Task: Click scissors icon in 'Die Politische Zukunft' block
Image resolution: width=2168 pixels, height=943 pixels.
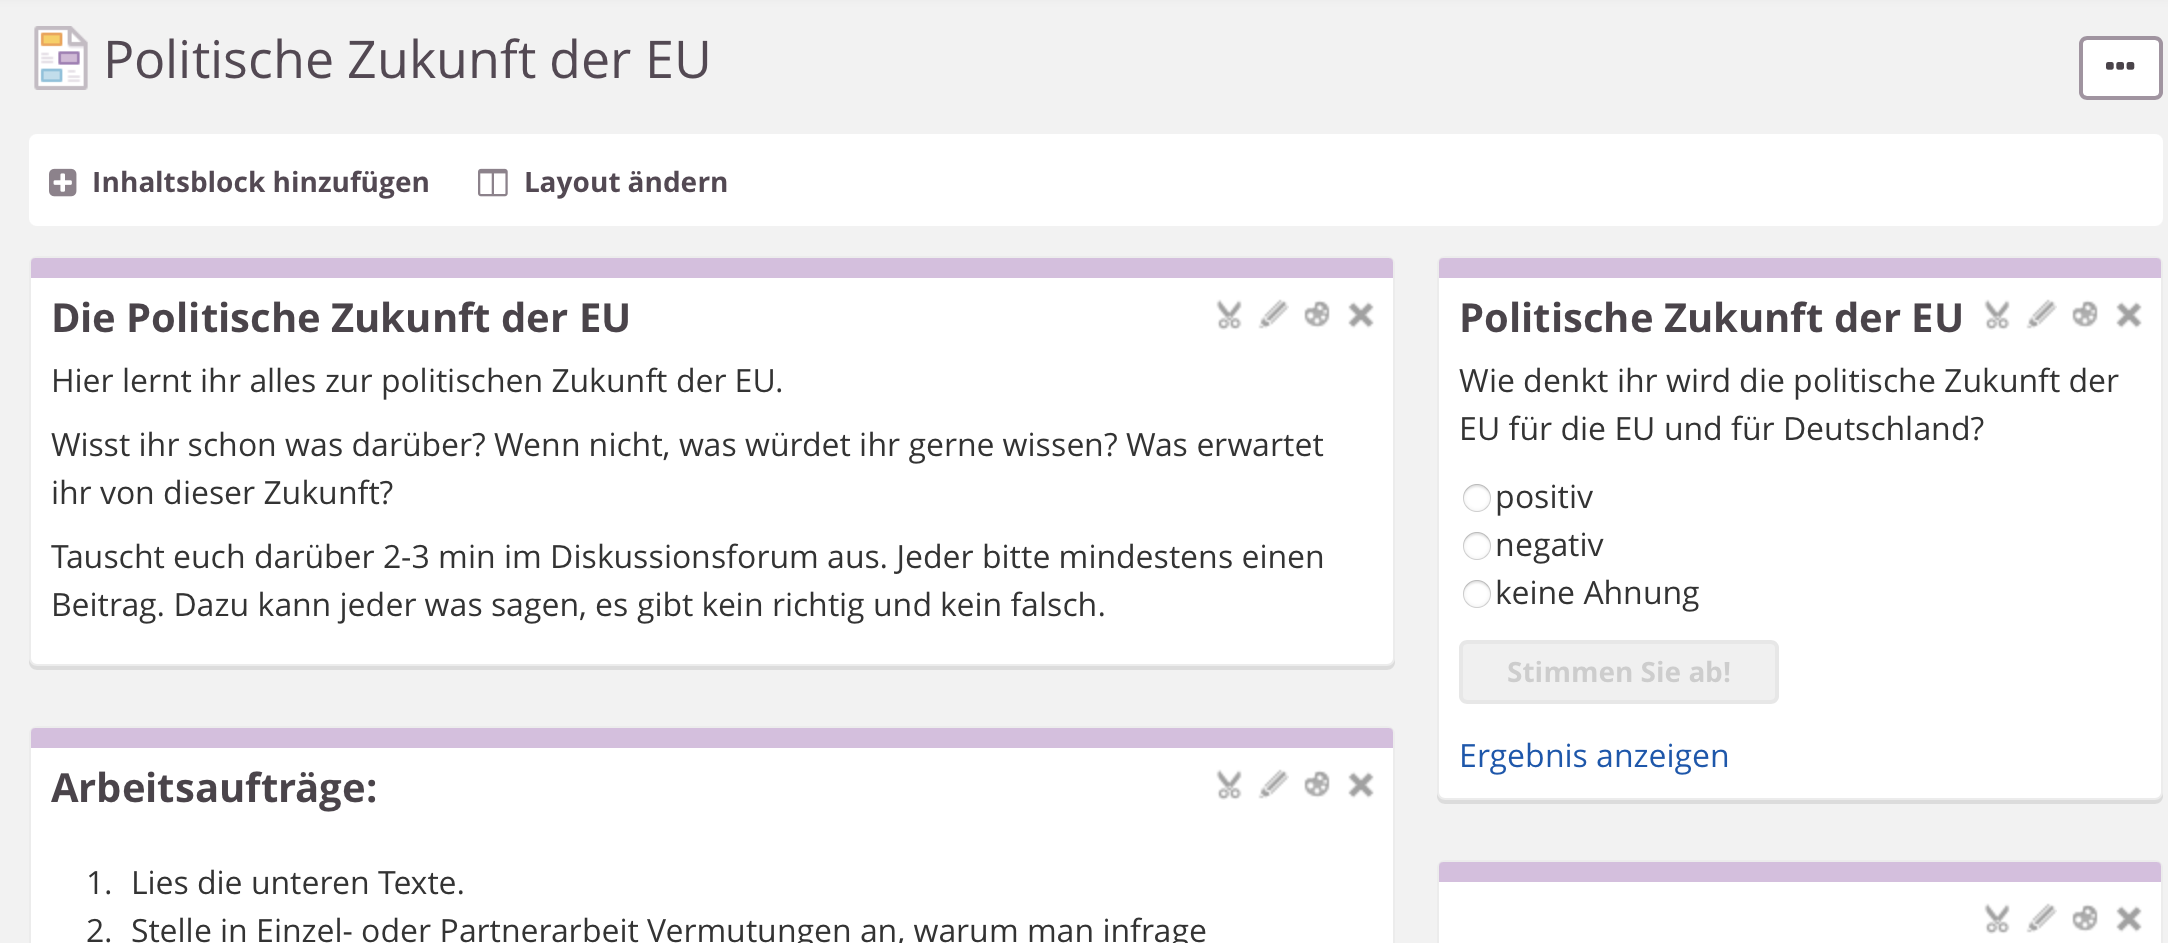Action: pos(1229,316)
